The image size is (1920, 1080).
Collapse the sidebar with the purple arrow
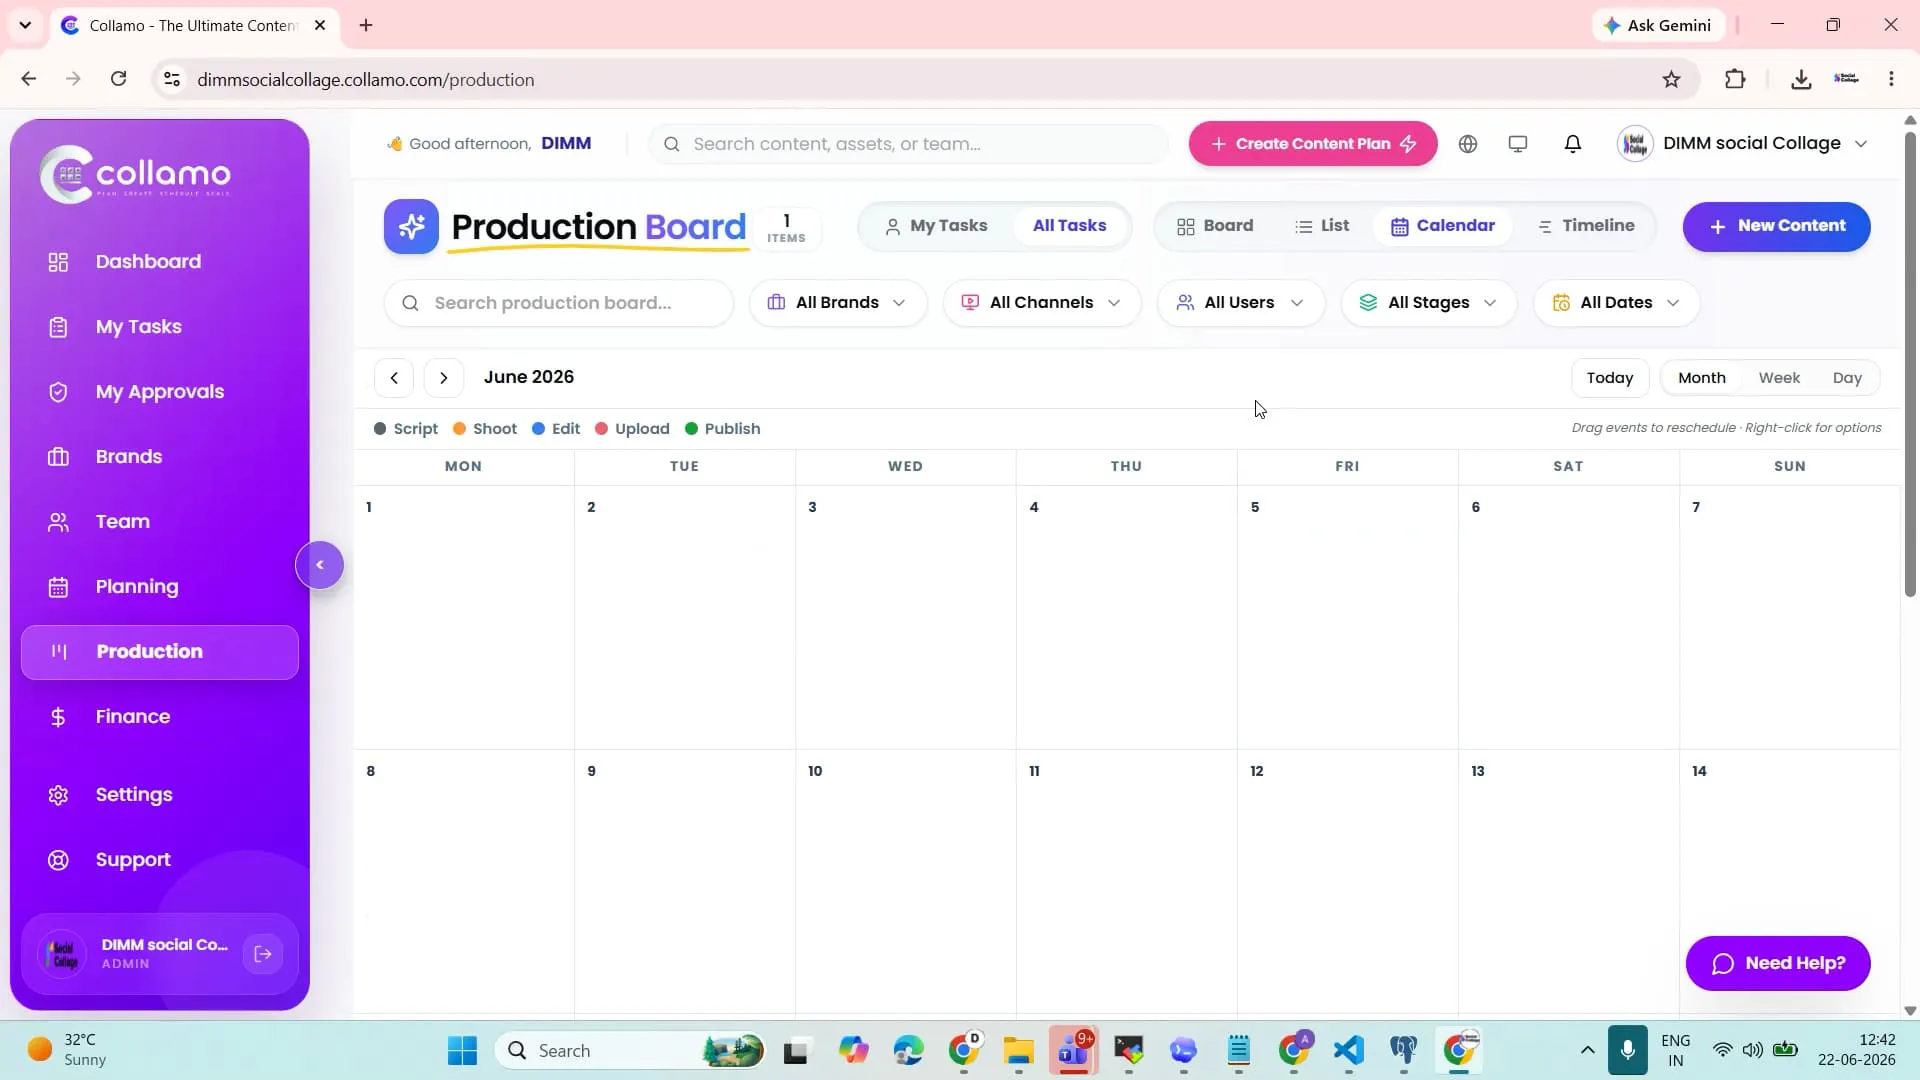click(320, 565)
